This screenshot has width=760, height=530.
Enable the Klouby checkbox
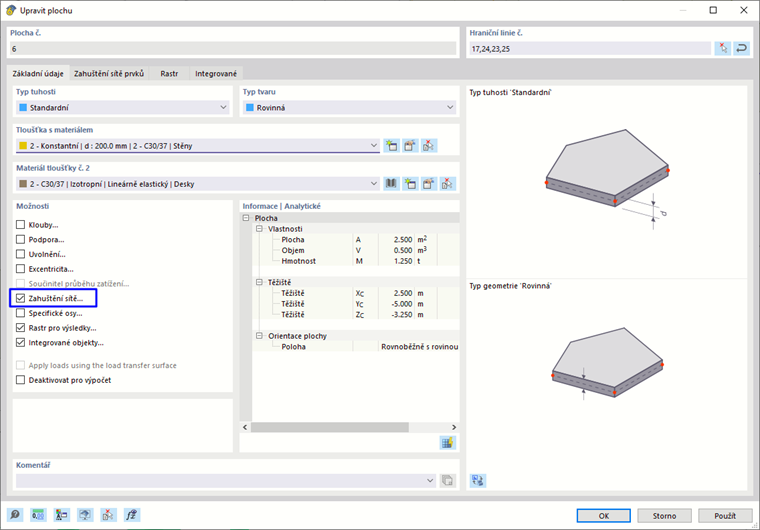point(20,225)
